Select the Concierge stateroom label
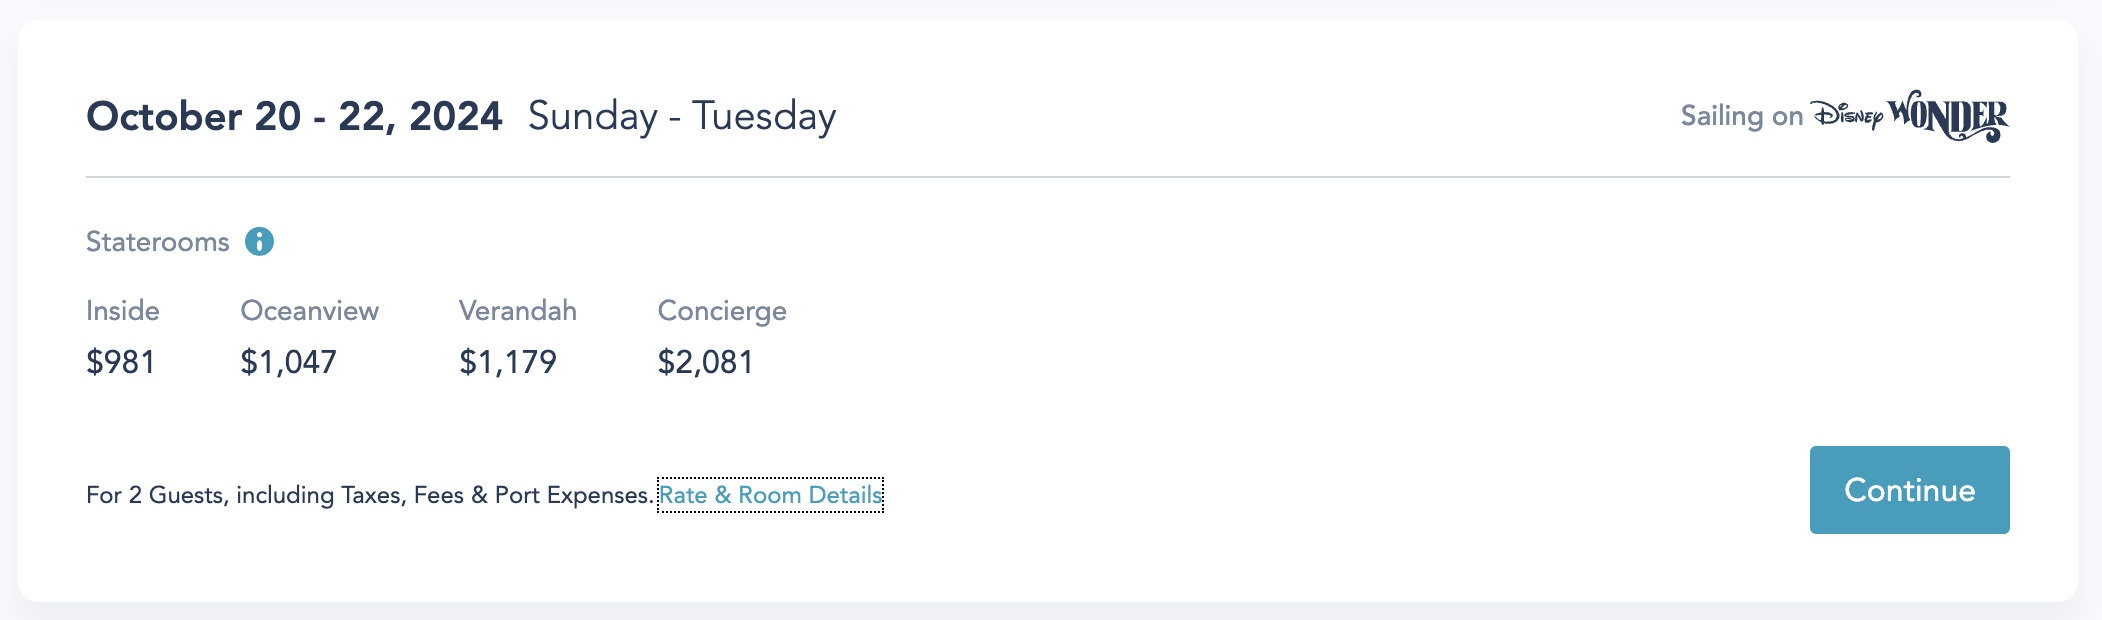Viewport: 2102px width, 620px height. [722, 311]
